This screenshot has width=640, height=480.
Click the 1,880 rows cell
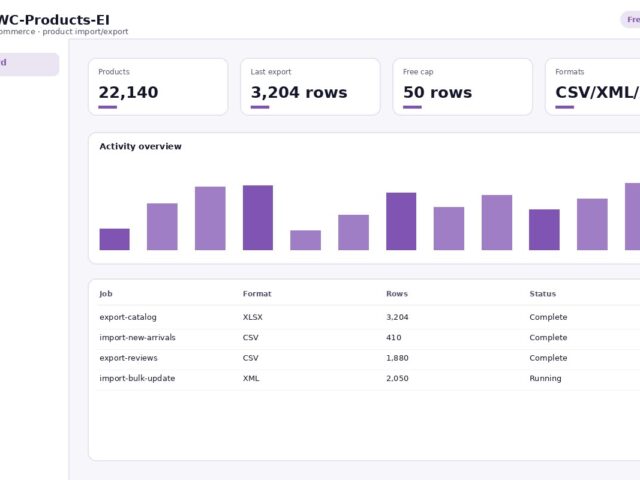point(397,358)
